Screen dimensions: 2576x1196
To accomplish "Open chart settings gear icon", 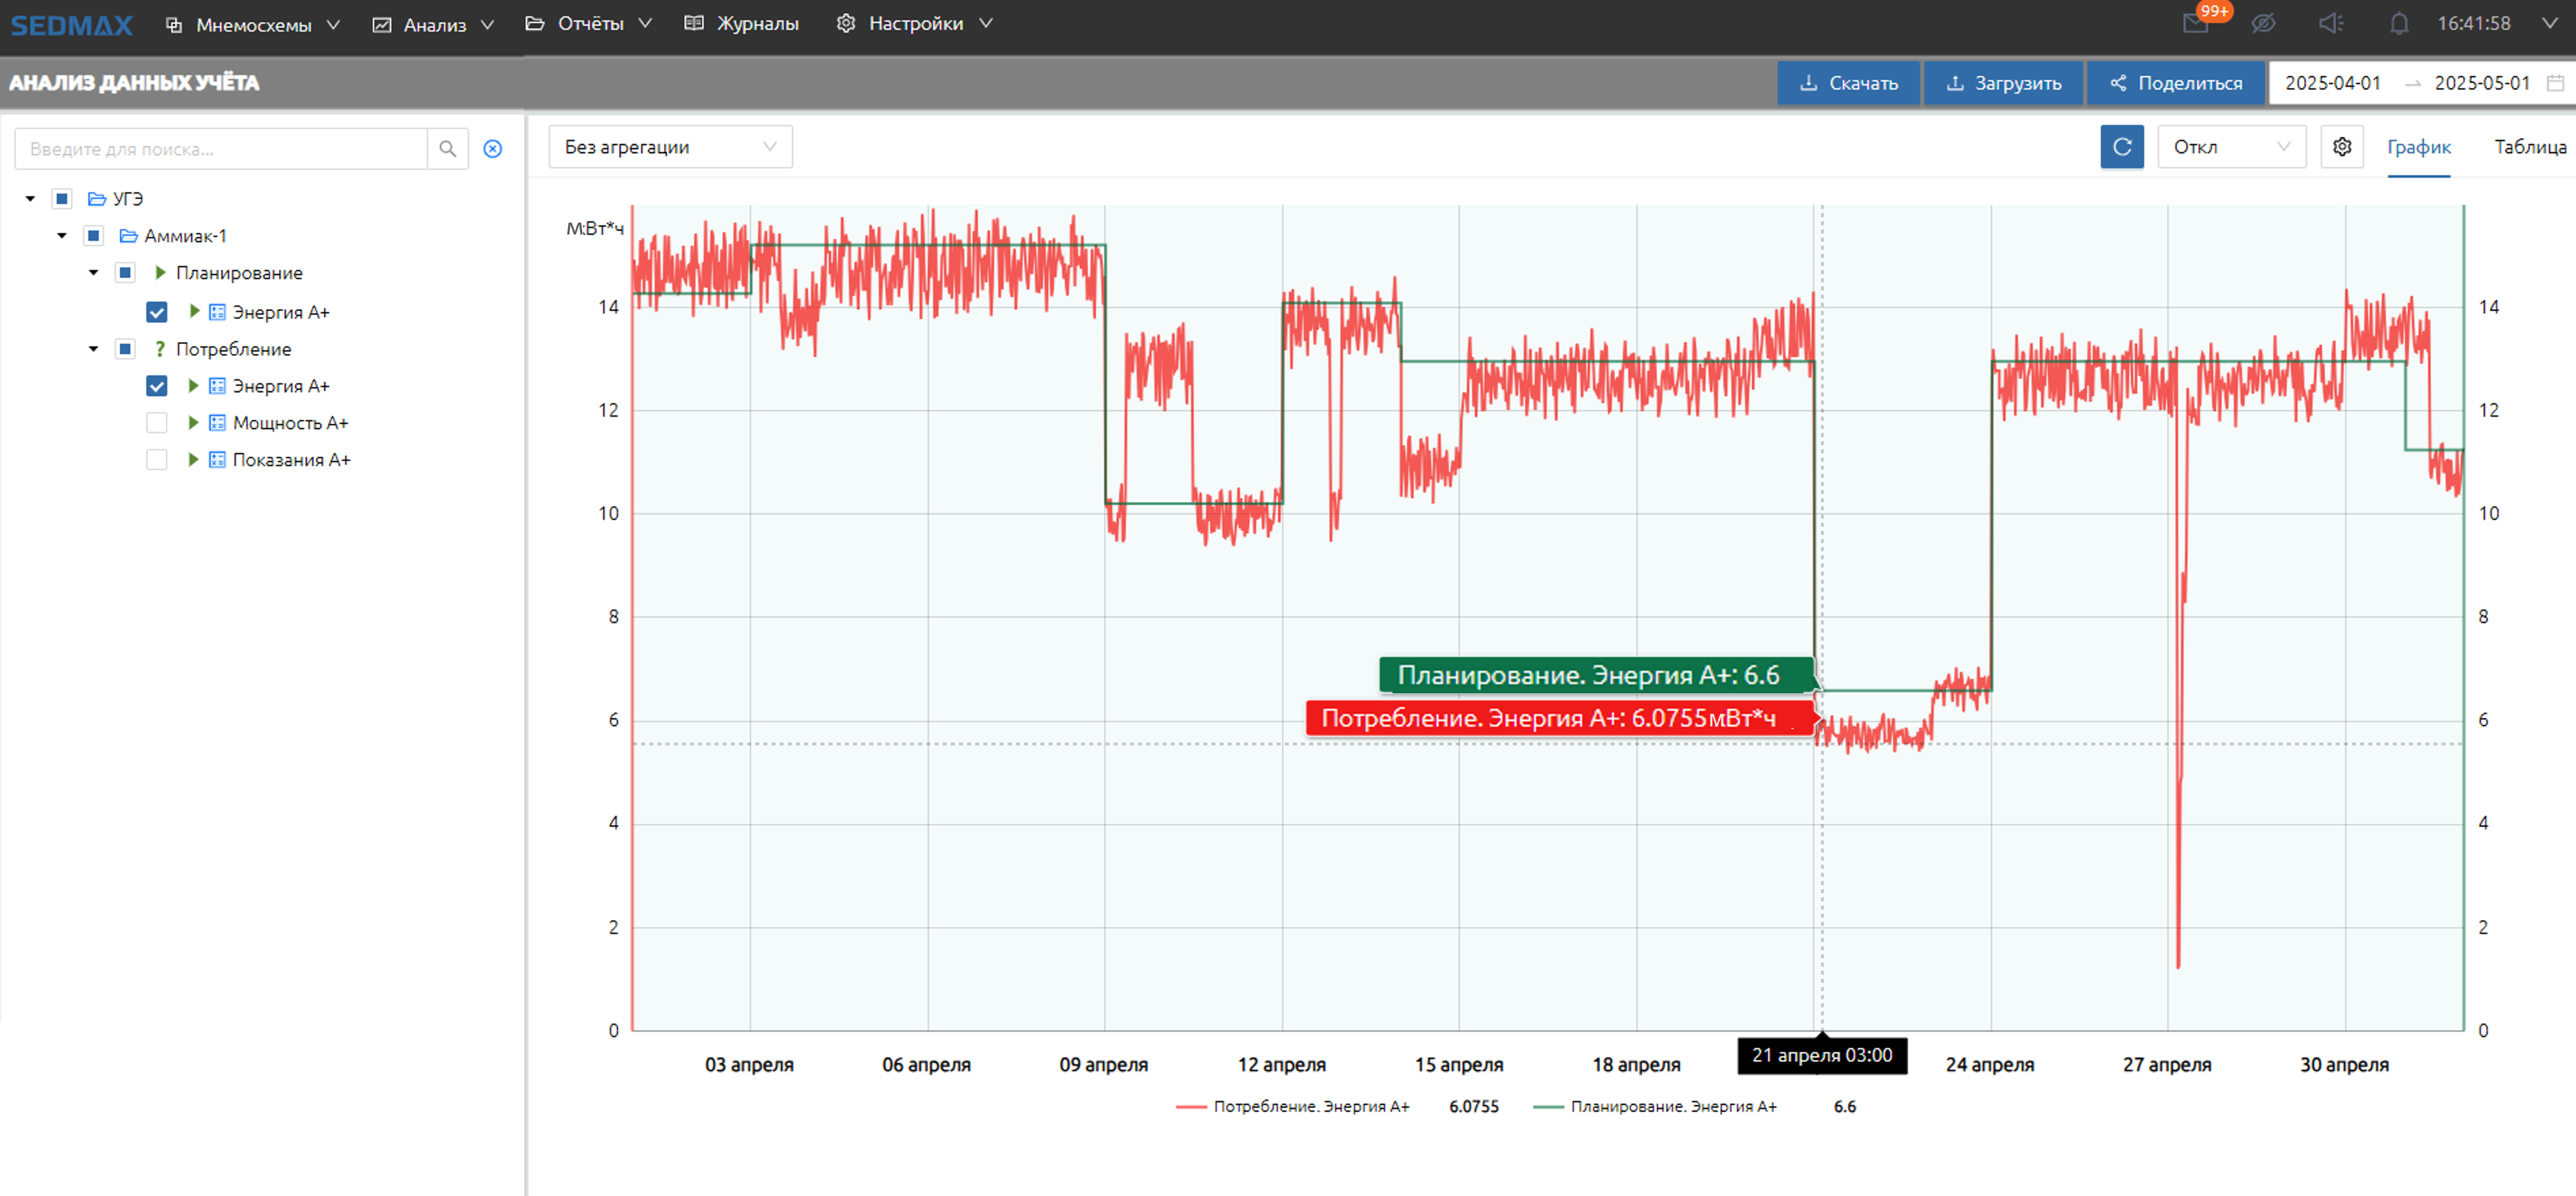I will 2341,147.
